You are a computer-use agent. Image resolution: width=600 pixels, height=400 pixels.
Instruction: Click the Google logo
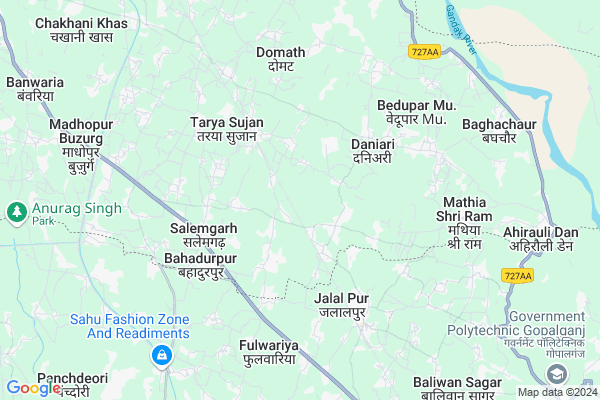(x=33, y=388)
